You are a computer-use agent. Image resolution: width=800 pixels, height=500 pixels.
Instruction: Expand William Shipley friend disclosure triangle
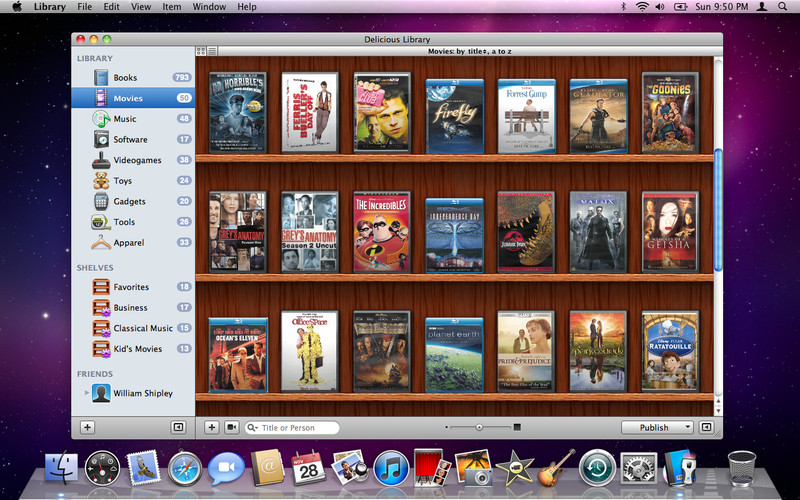pyautogui.click(x=85, y=393)
